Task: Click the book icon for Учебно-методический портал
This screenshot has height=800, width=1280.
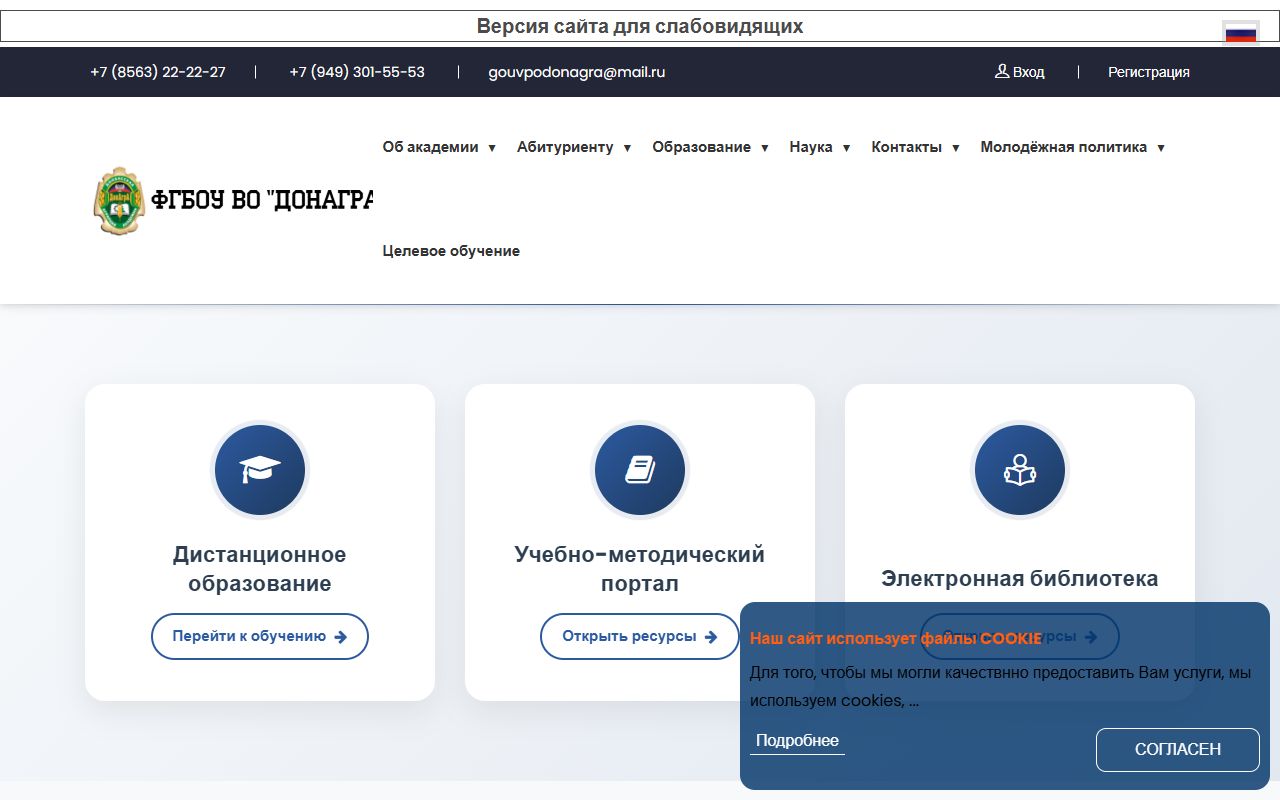Action: pos(640,470)
